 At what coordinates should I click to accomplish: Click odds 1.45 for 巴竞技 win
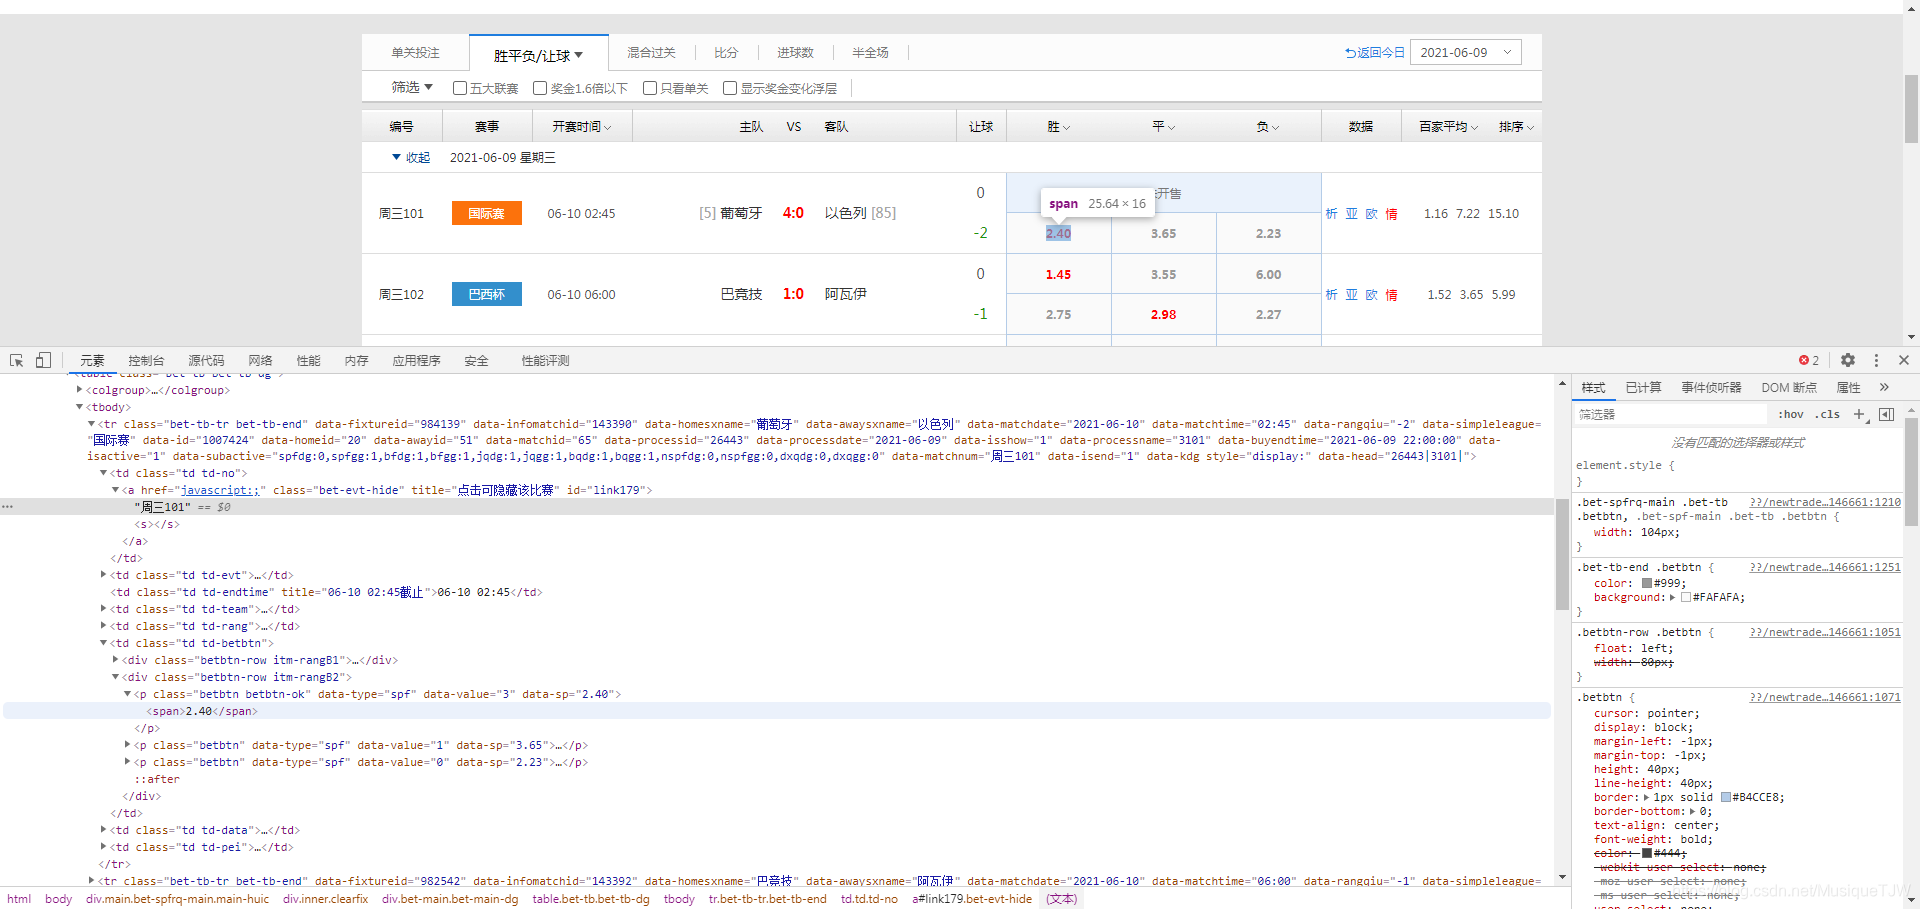coord(1058,274)
